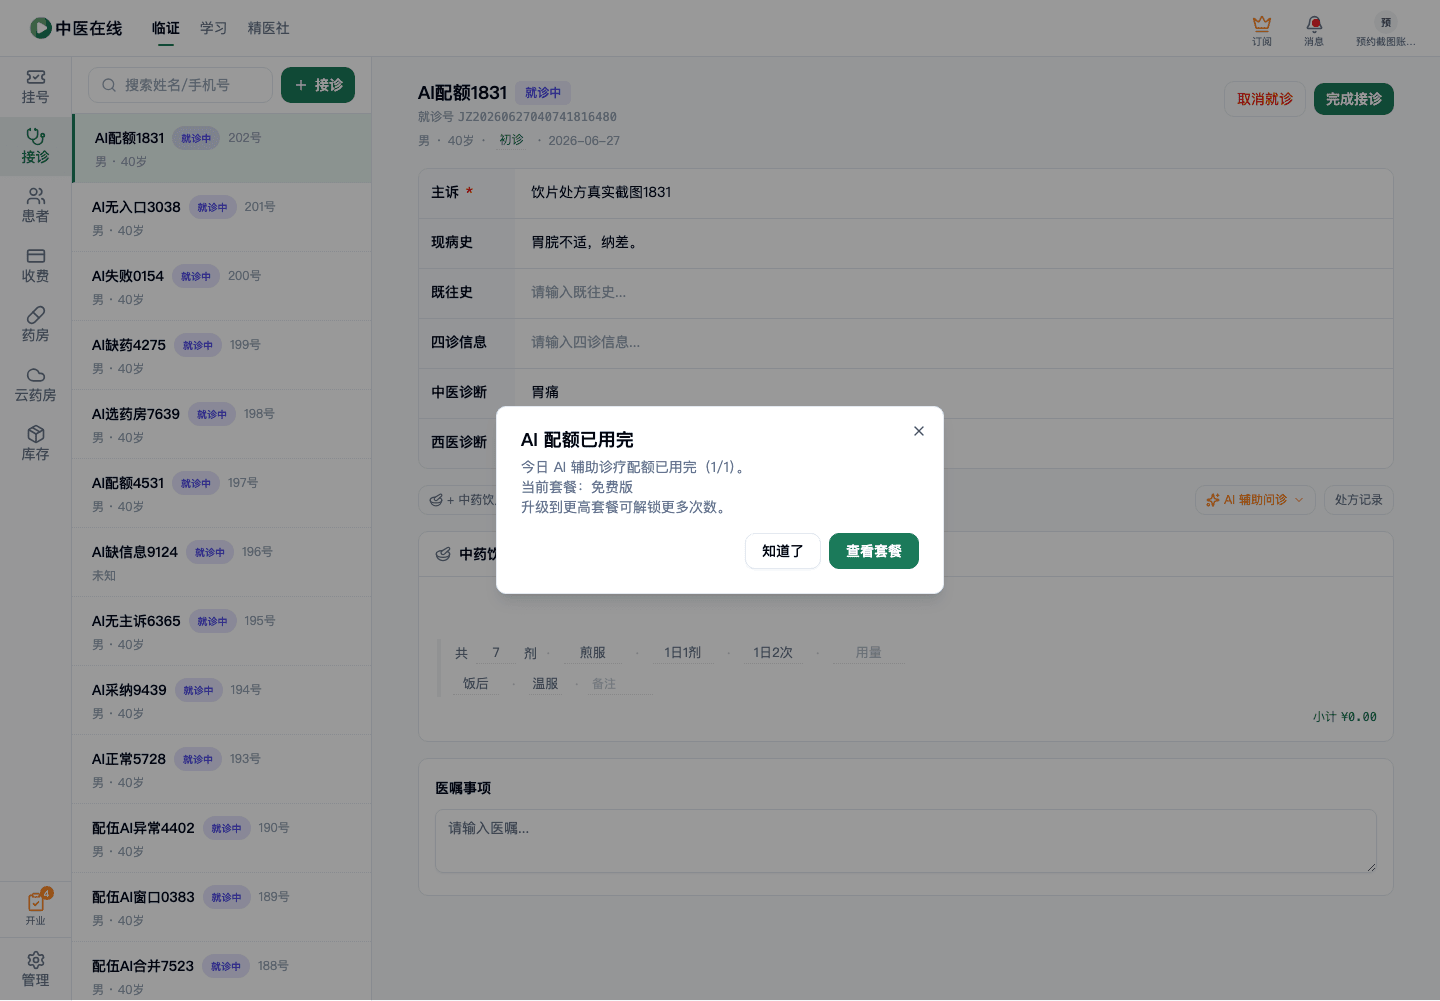Click the 医嘱 textarea

(x=906, y=841)
